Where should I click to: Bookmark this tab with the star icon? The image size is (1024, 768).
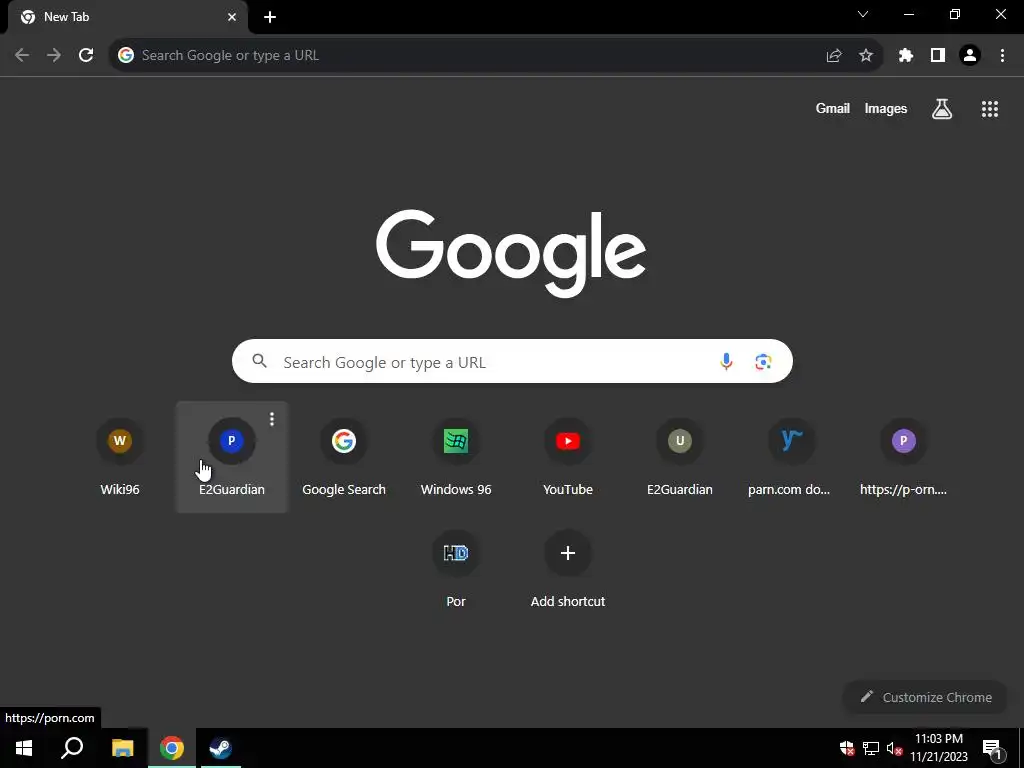tap(866, 56)
